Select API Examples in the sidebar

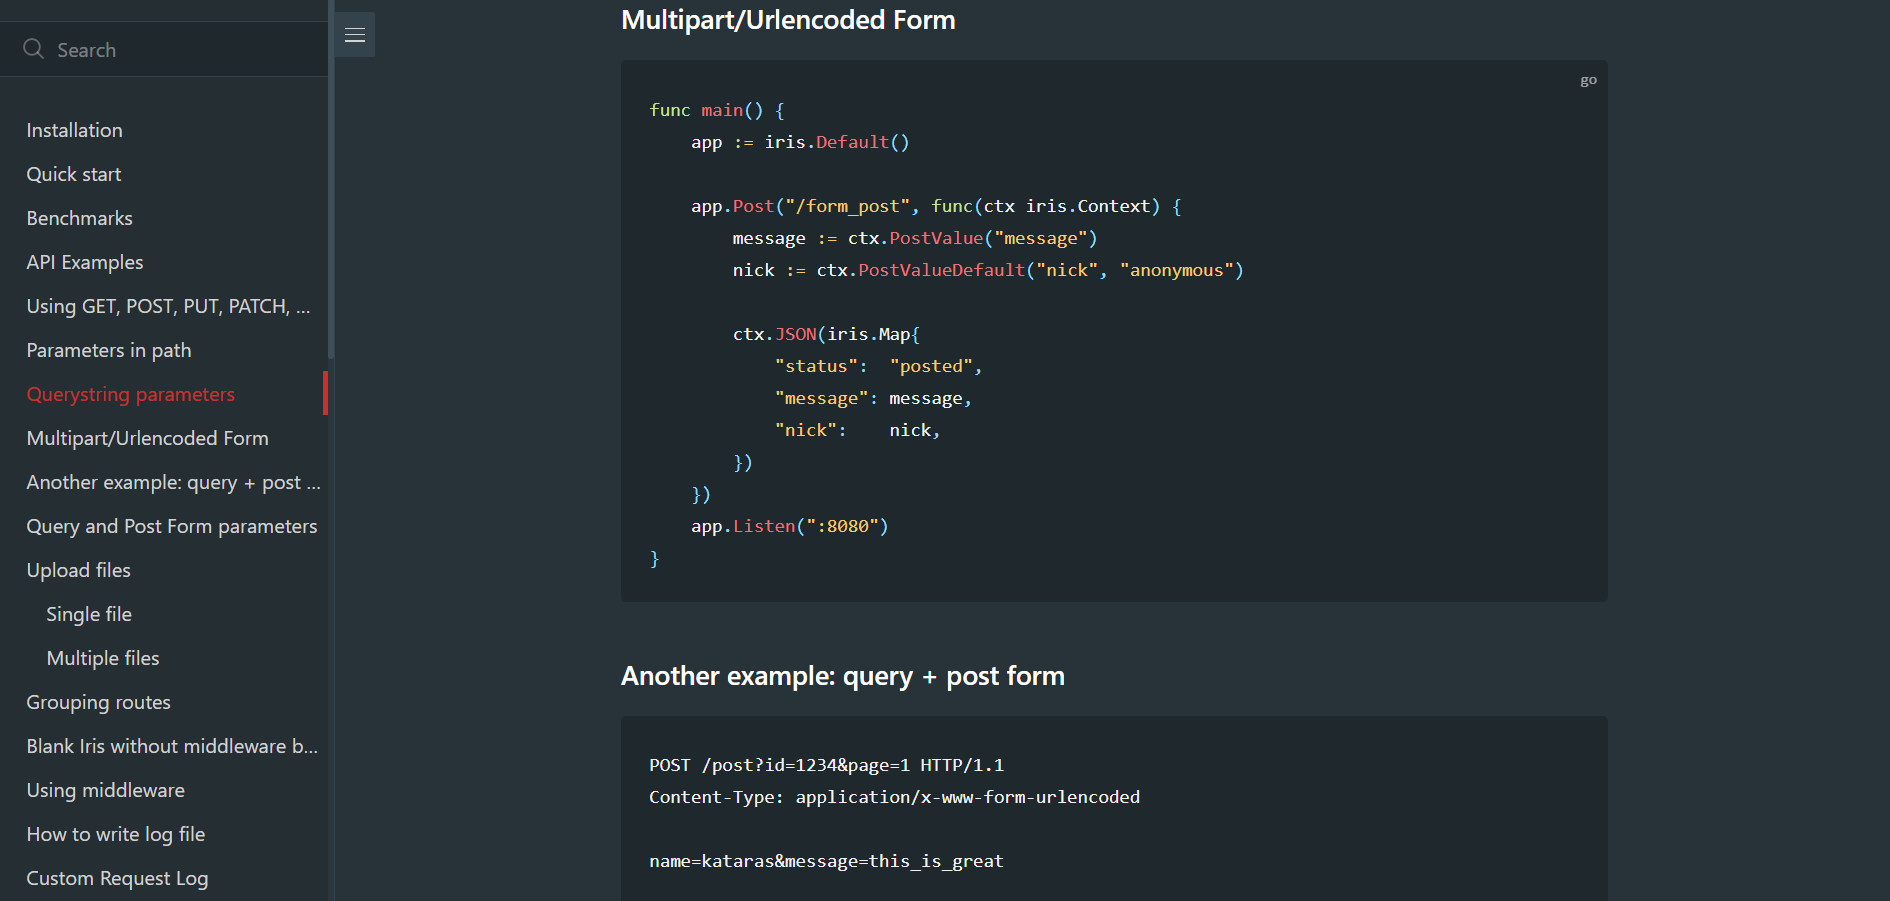[x=85, y=262]
